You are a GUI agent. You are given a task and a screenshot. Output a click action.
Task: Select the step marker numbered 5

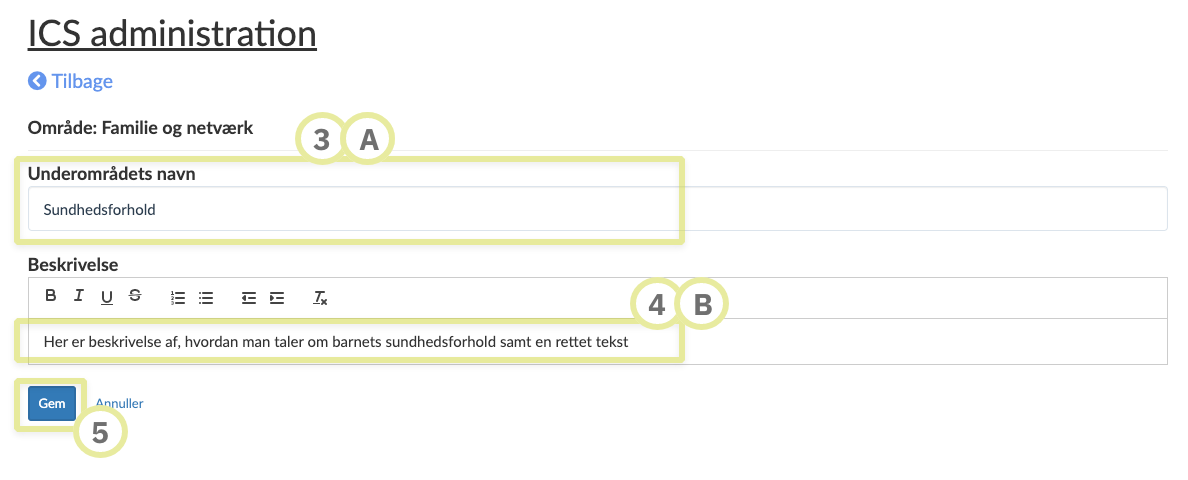point(100,433)
